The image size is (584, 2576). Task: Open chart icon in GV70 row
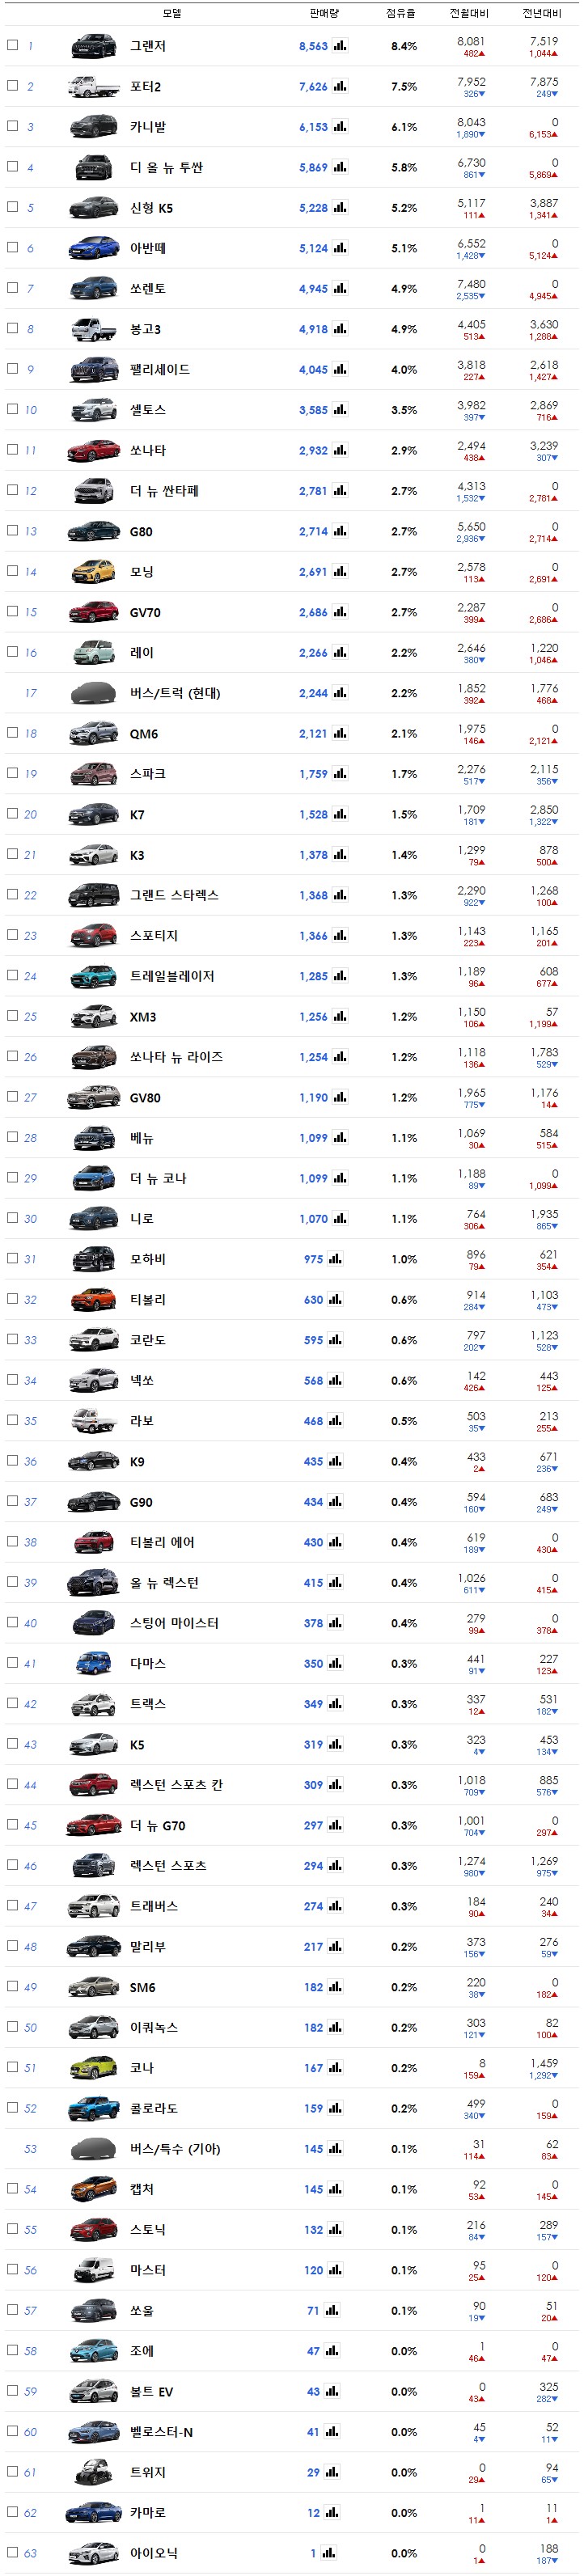coord(340,612)
